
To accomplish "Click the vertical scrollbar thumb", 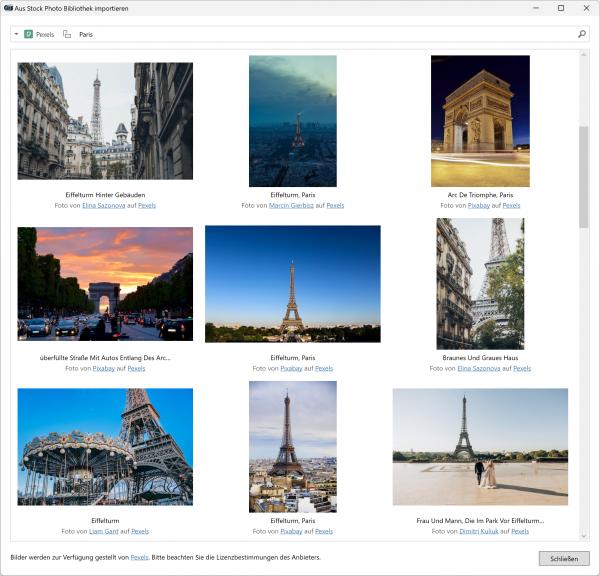I will click(584, 175).
